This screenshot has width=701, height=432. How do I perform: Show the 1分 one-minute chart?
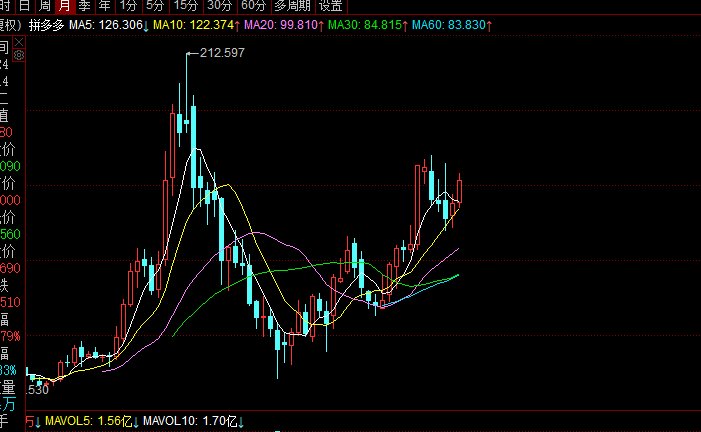click(128, 6)
